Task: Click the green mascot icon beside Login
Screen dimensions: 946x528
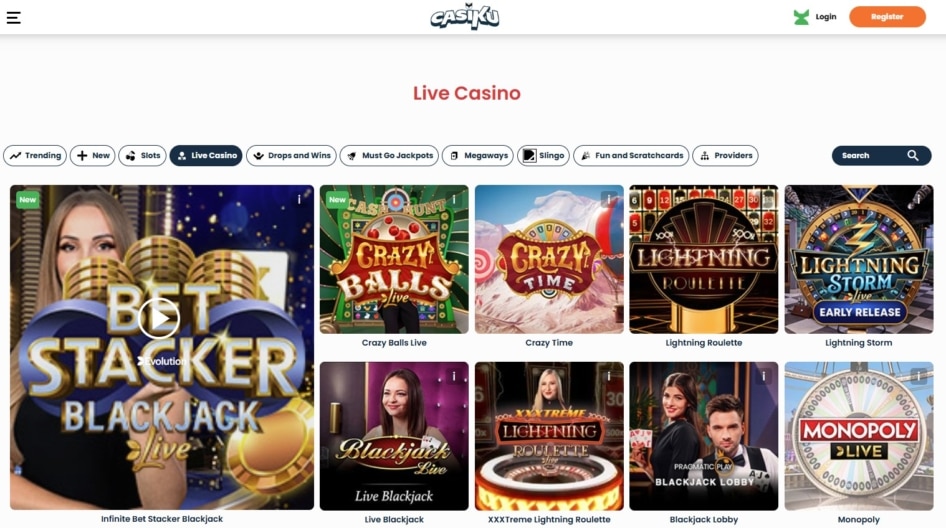Action: click(801, 17)
